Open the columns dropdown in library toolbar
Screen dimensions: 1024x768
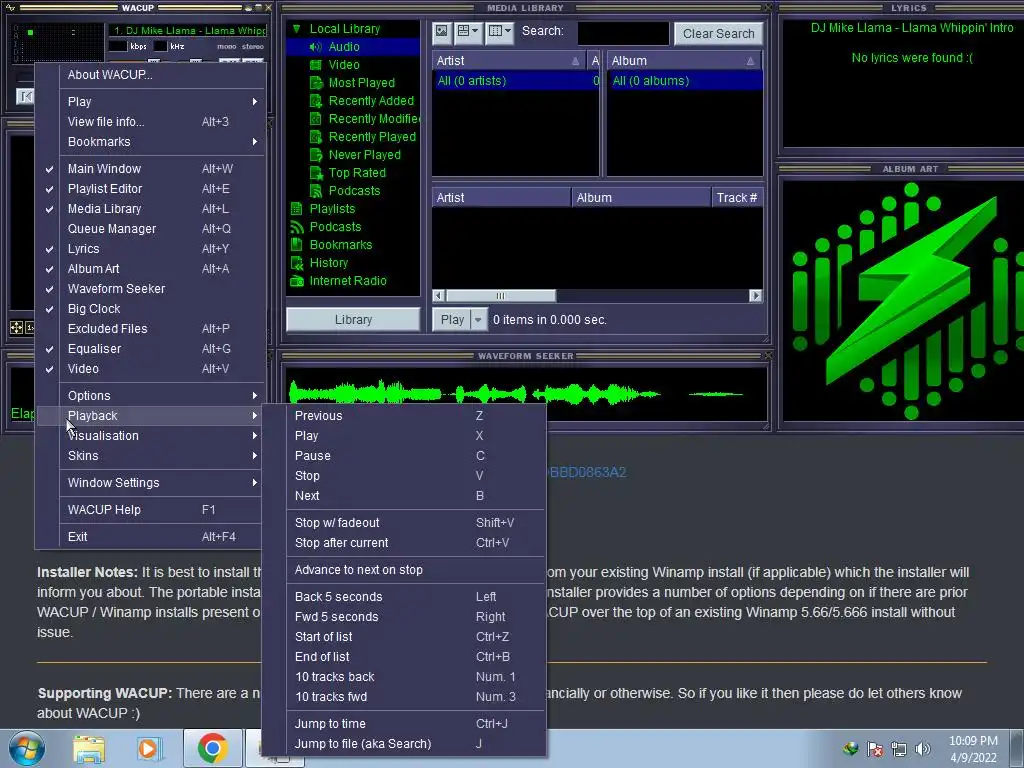click(x=500, y=31)
